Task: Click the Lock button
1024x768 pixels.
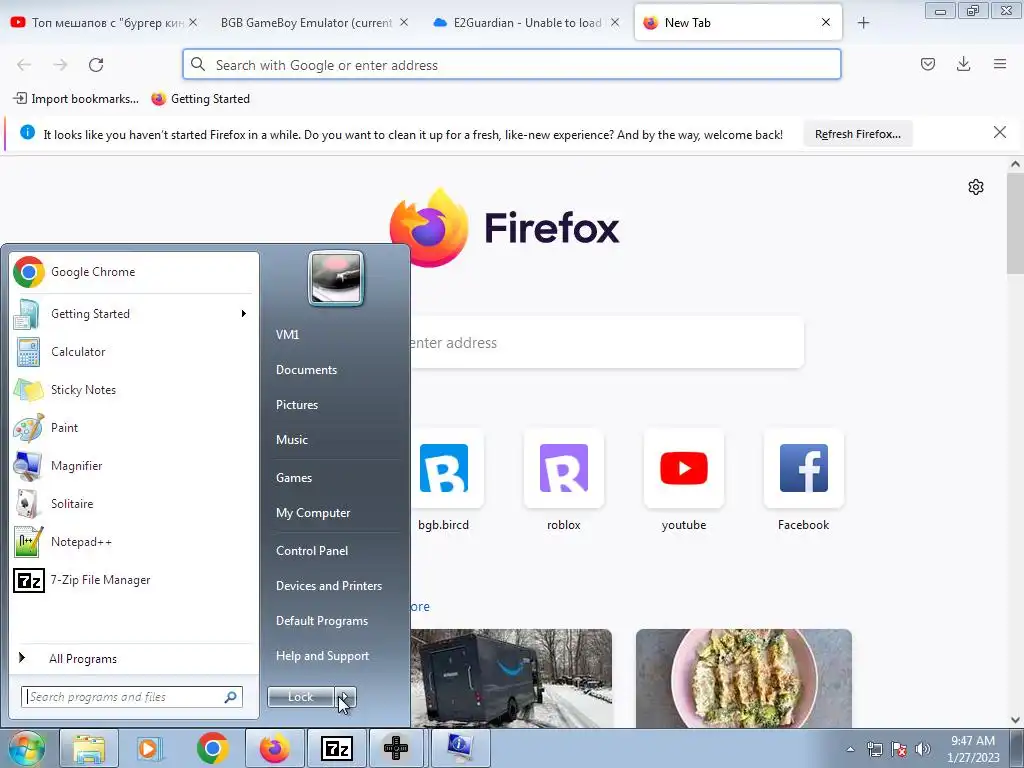Action: click(301, 697)
